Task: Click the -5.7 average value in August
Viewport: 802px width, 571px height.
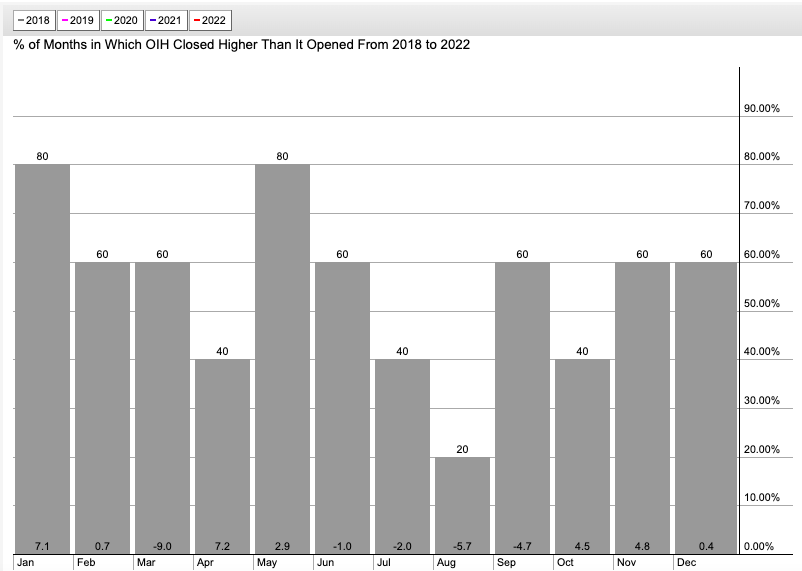Action: click(x=462, y=546)
